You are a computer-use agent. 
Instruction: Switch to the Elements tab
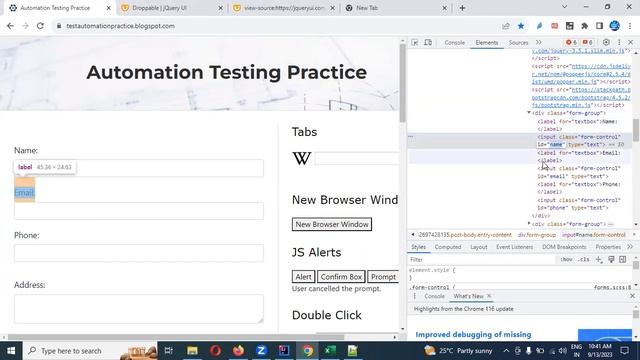pyautogui.click(x=487, y=42)
